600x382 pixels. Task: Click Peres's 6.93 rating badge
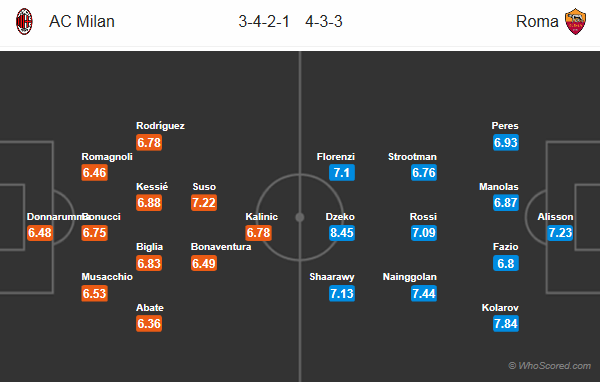tap(505, 142)
